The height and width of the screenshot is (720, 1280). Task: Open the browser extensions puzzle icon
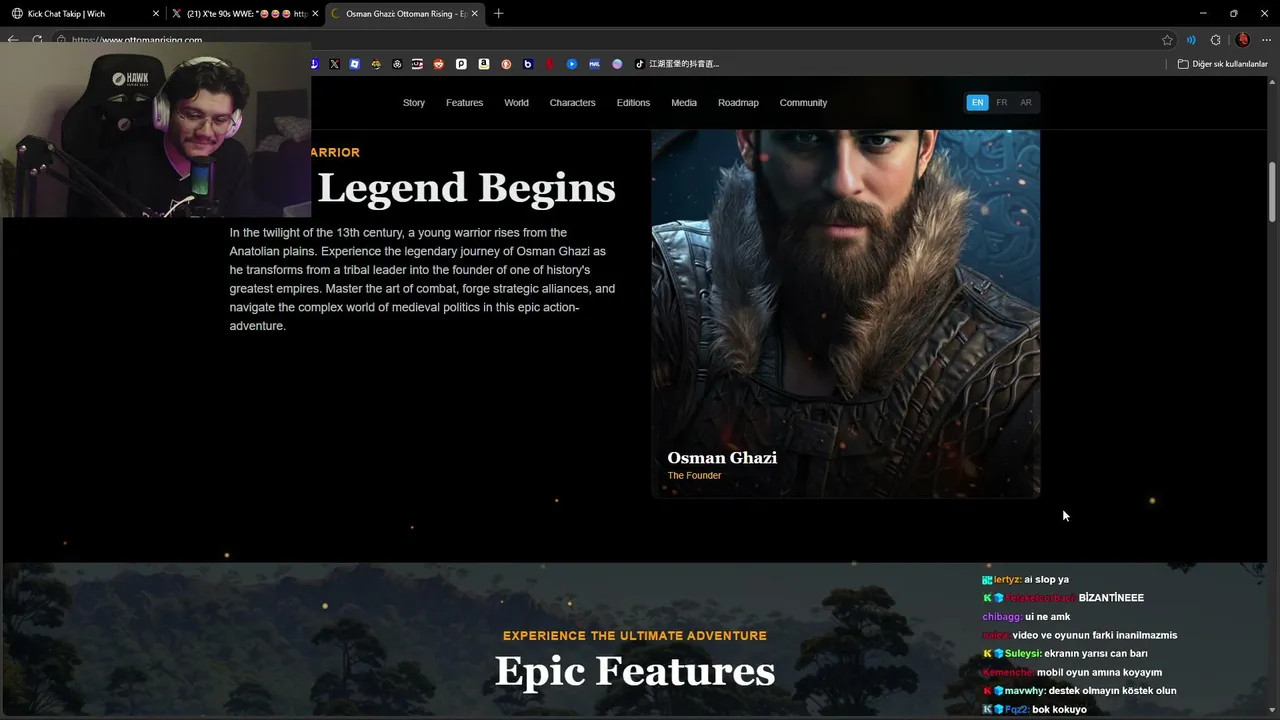1216,40
